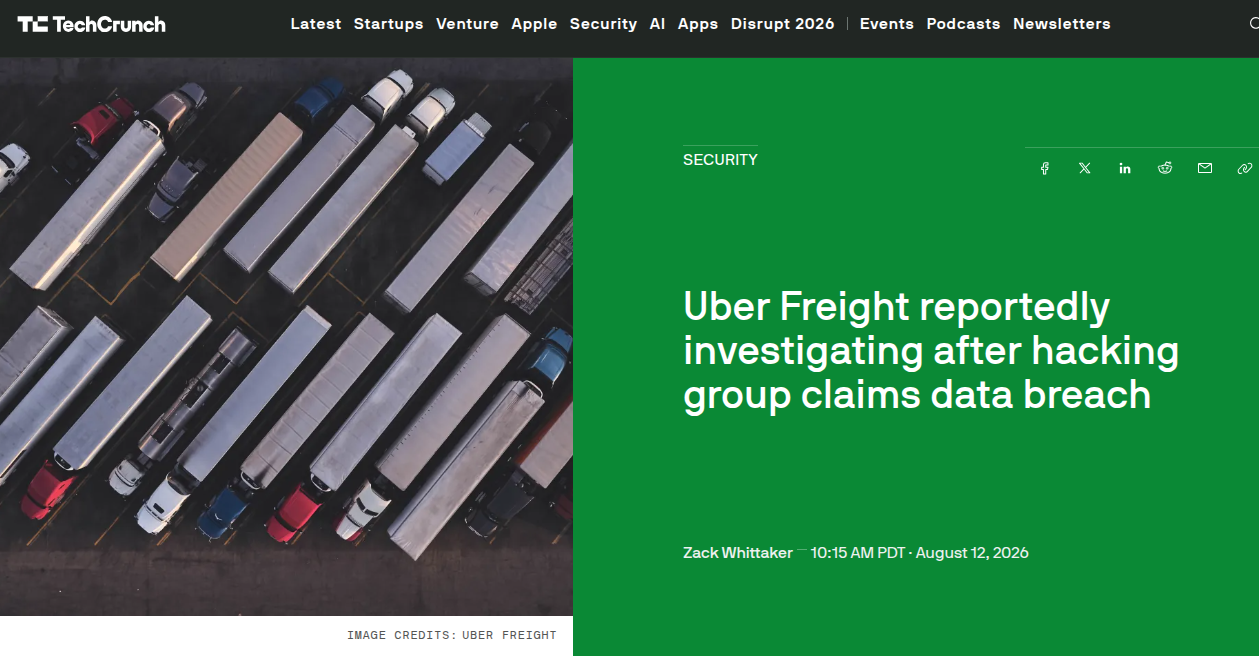Select Apple in navigation bar
Screen dimensions: 1259x669
click(x=534, y=24)
